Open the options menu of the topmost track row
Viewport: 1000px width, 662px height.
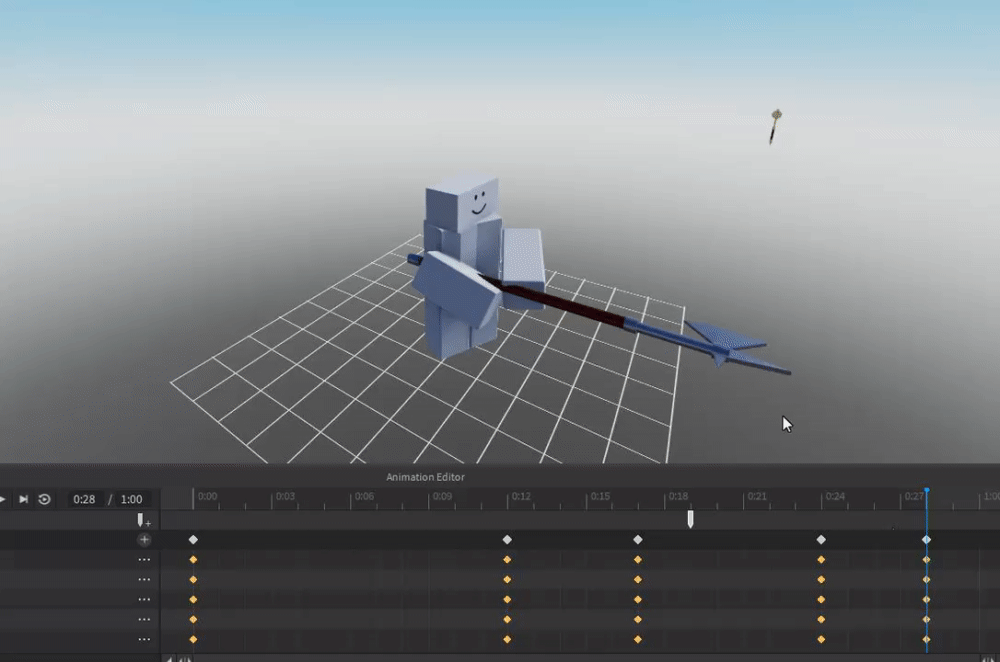coord(144,560)
